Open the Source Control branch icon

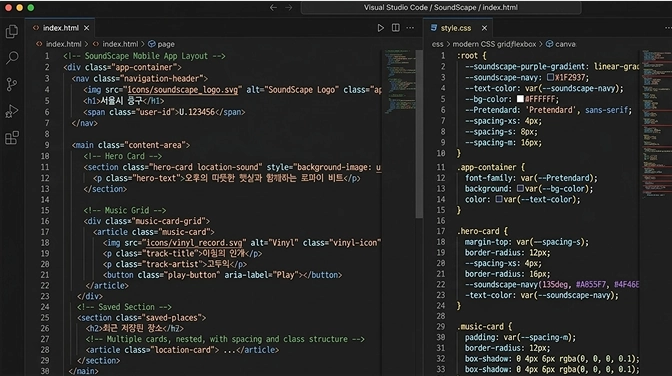pyautogui.click(x=12, y=84)
